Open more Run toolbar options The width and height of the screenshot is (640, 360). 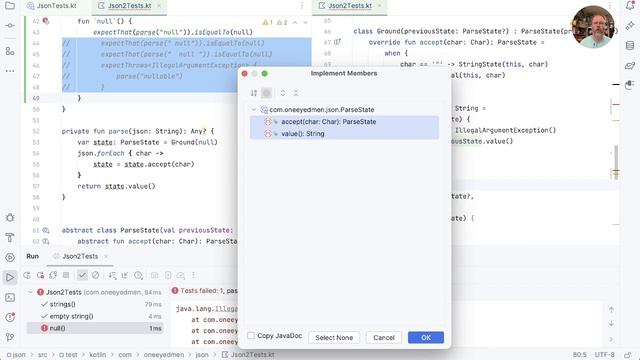194,276
